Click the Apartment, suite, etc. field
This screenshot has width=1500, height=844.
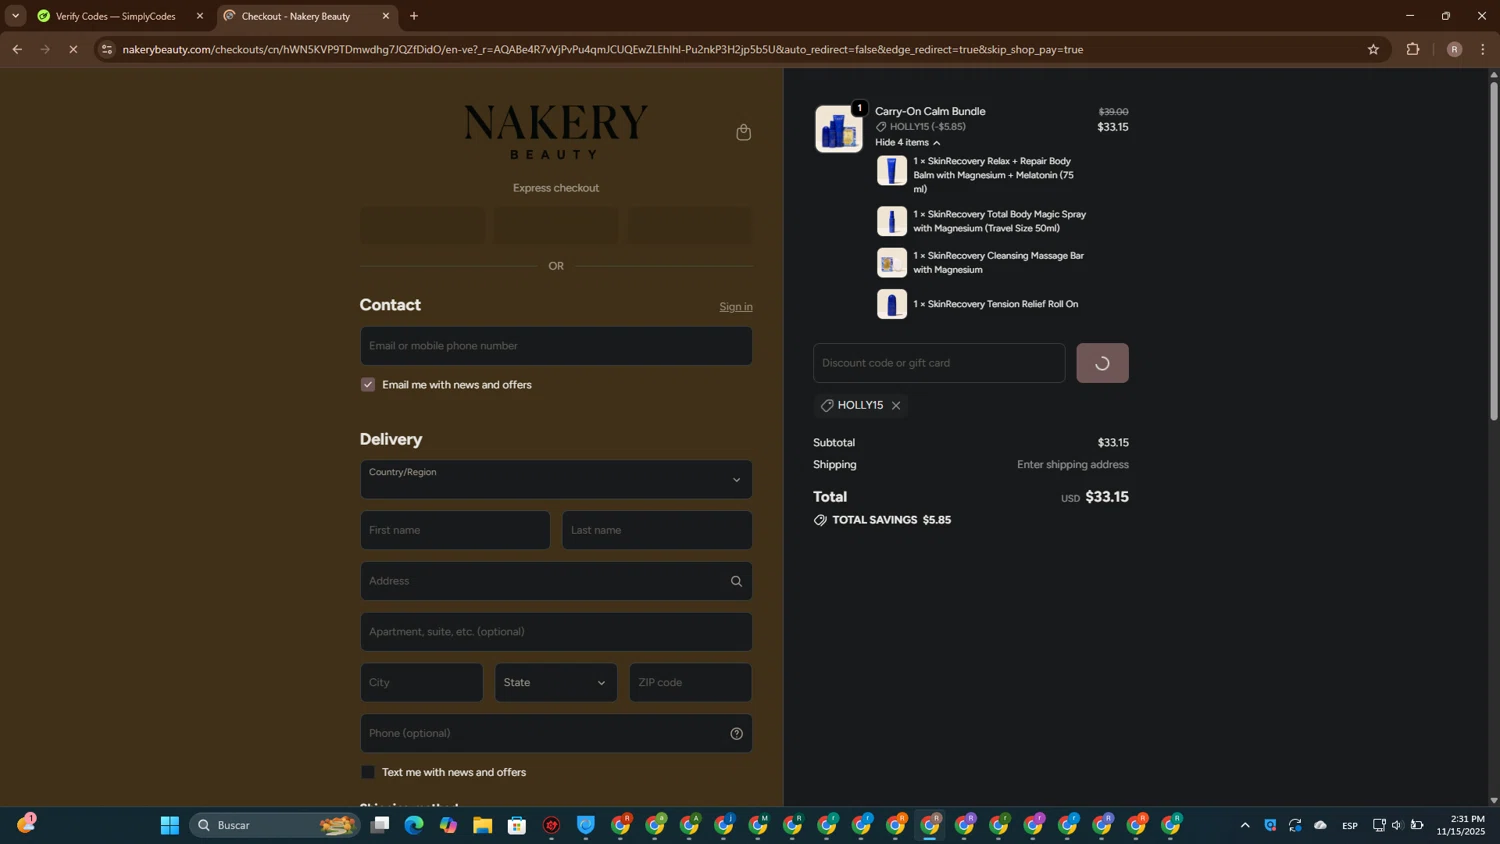click(556, 632)
